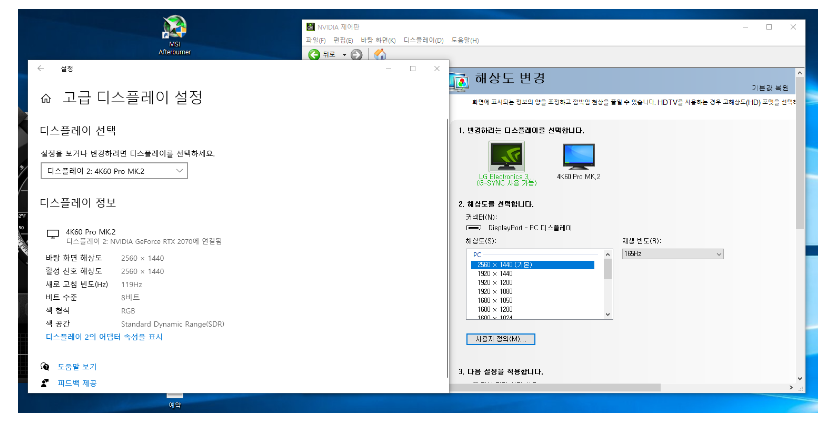Click resolution list scroll up arrow
The height and width of the screenshot is (422, 835).
(608, 254)
